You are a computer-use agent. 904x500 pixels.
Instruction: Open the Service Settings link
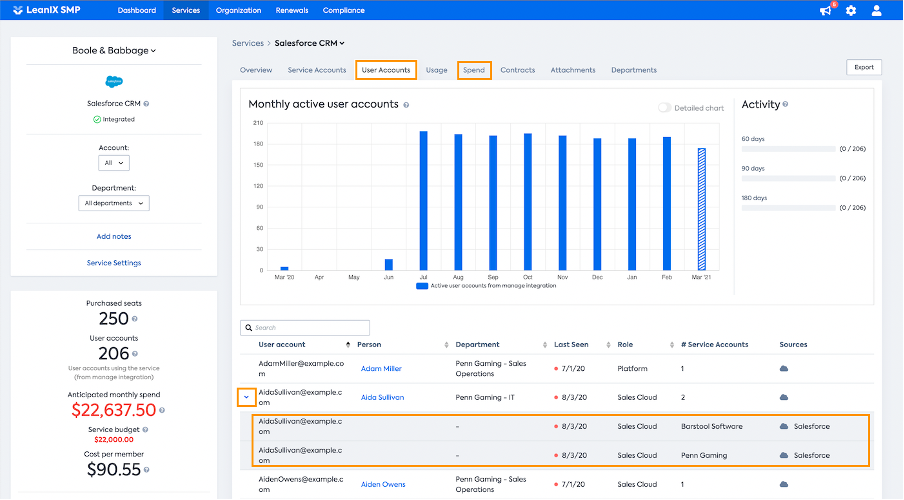(x=114, y=263)
